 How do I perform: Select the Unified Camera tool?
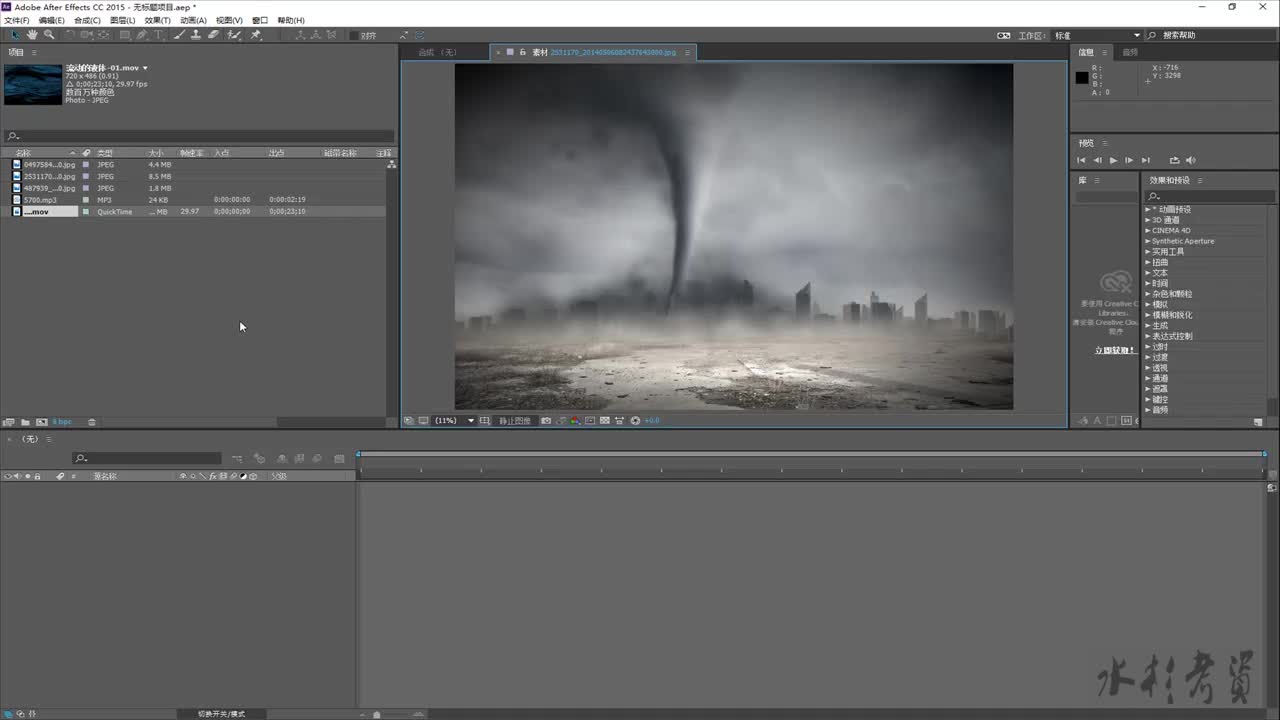(x=87, y=35)
